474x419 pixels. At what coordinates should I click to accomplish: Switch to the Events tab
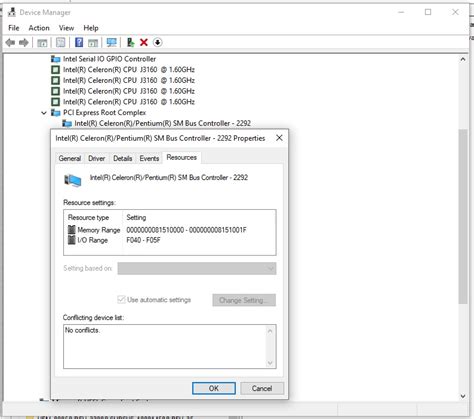pos(149,158)
